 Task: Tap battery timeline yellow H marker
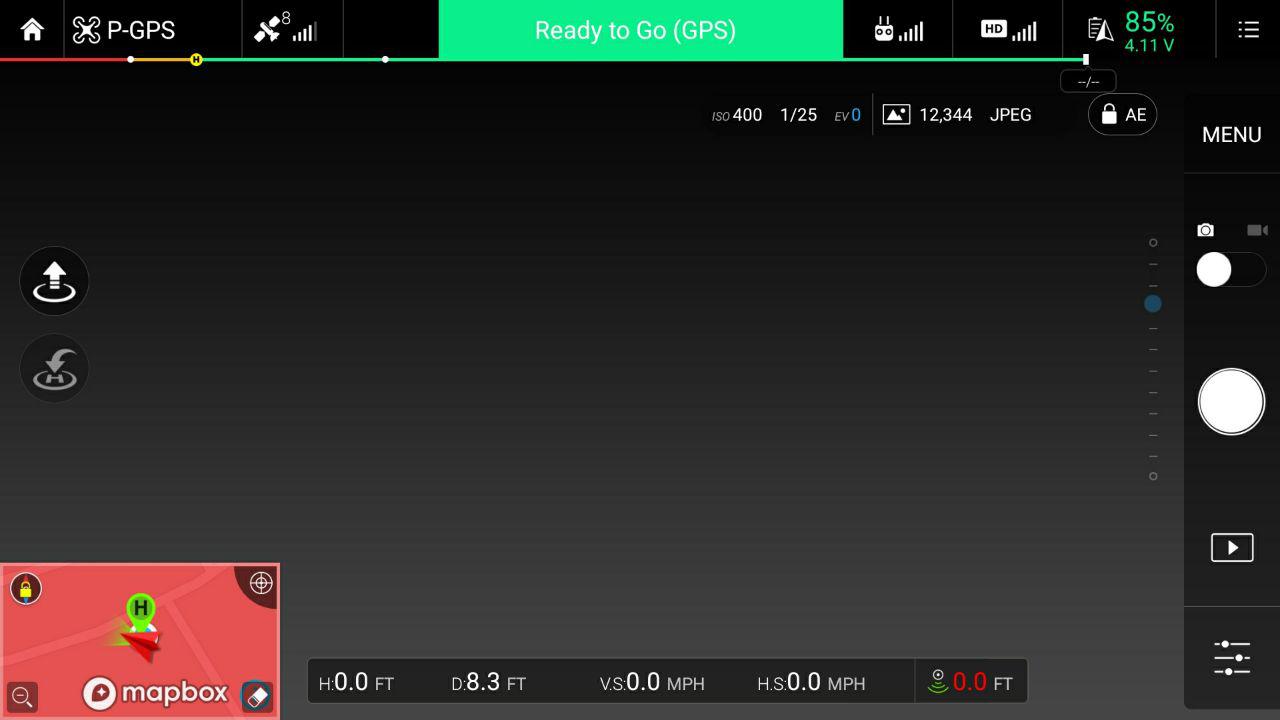[196, 60]
